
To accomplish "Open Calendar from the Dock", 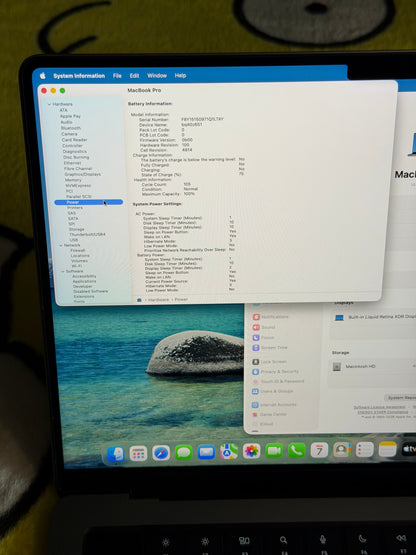I will coord(319,450).
